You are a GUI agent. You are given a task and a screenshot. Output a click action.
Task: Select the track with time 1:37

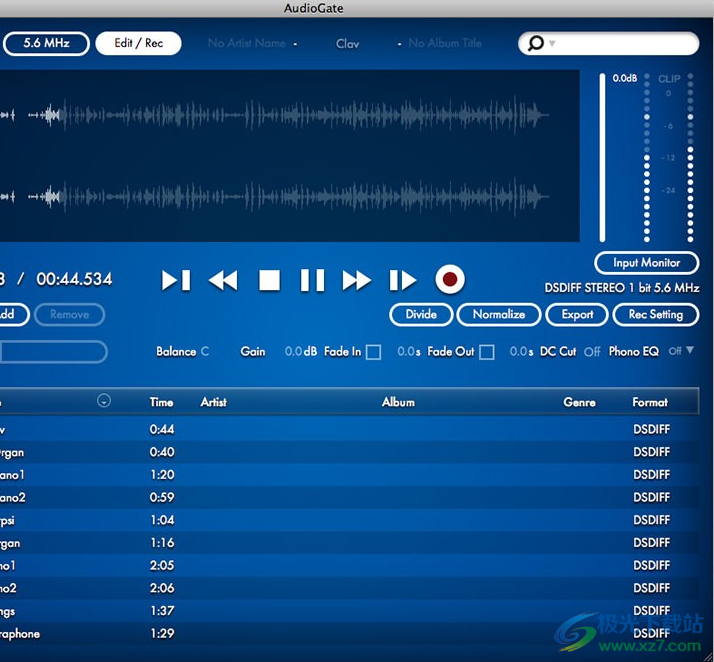[349, 611]
